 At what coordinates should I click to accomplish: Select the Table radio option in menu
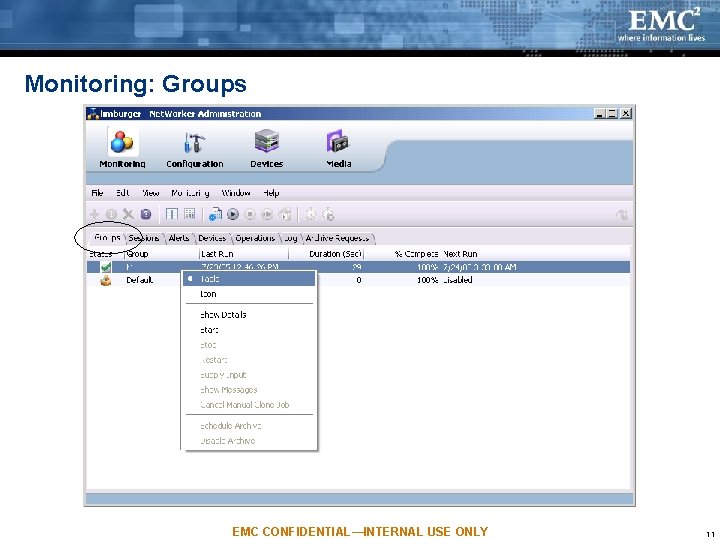coord(249,279)
